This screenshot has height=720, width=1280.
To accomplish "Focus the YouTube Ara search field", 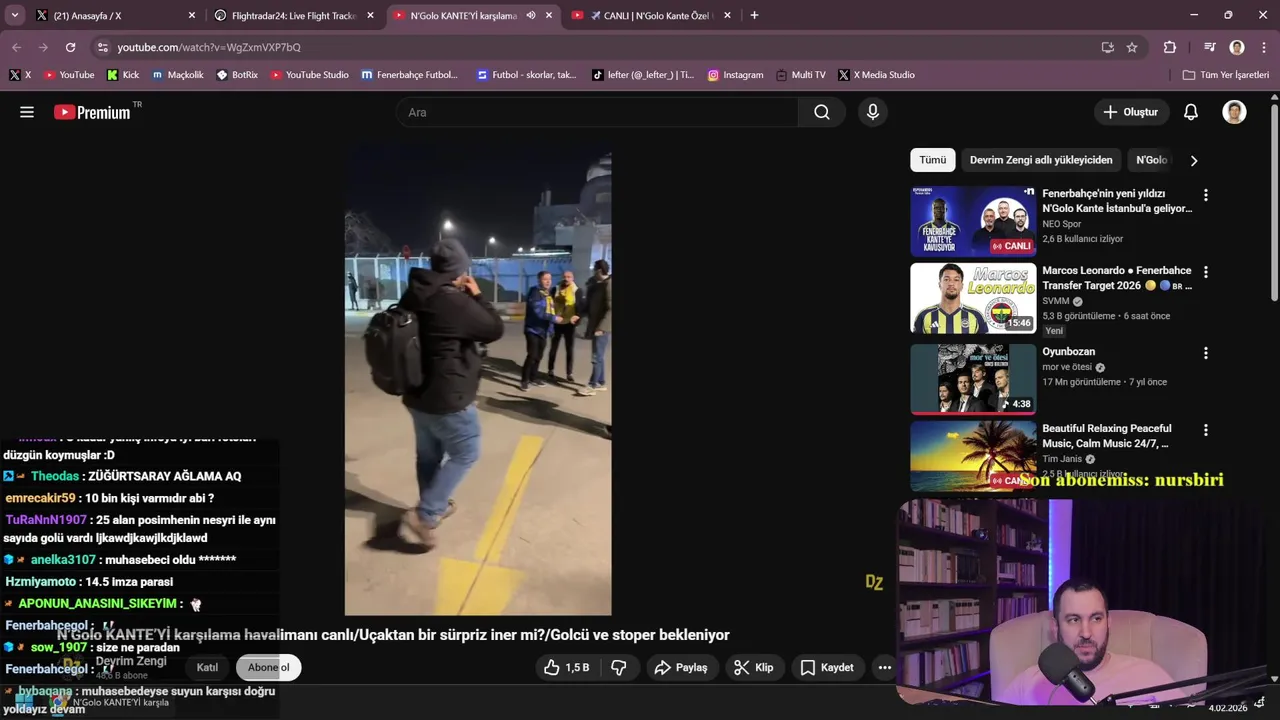I will point(597,112).
